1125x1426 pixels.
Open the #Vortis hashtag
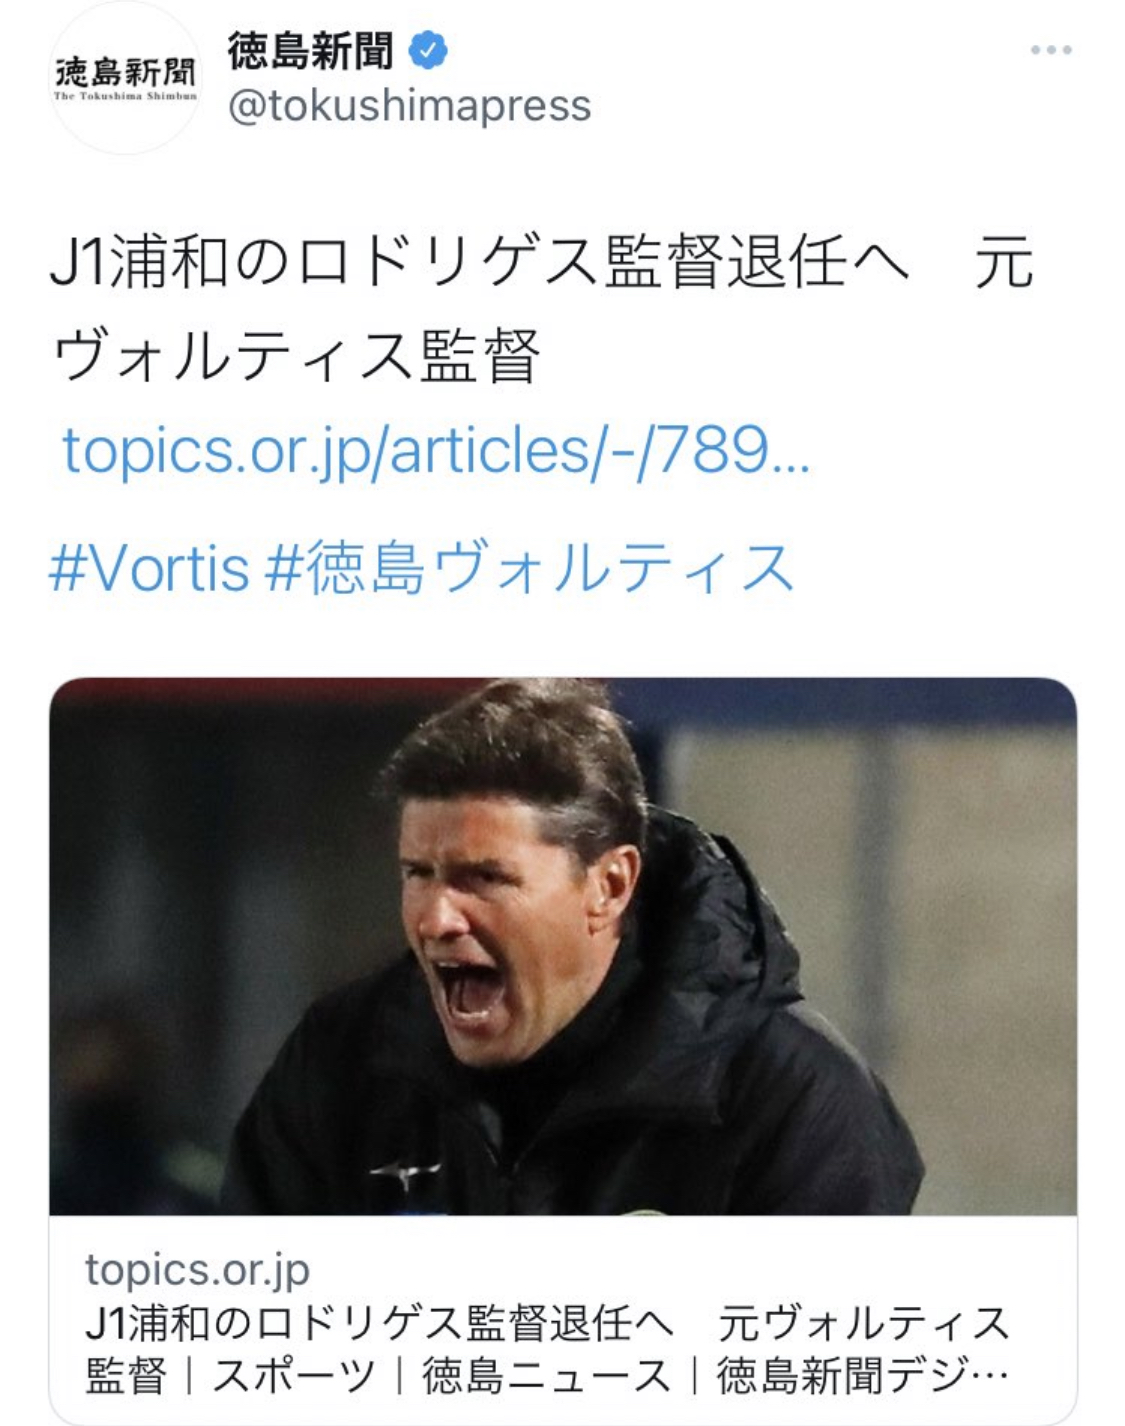(x=149, y=568)
